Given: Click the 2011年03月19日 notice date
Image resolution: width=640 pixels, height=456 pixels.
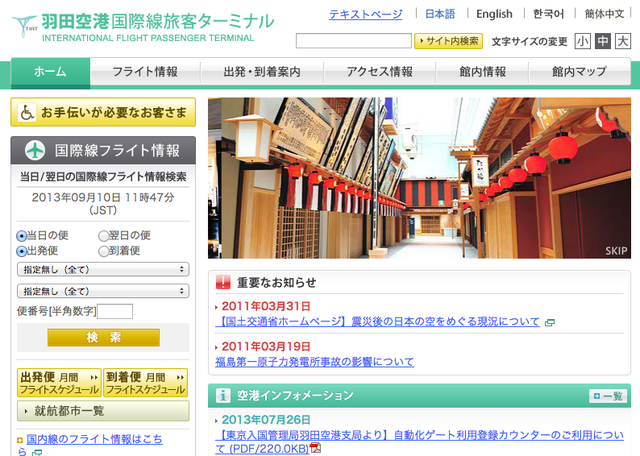Looking at the screenshot, I should point(266,346).
